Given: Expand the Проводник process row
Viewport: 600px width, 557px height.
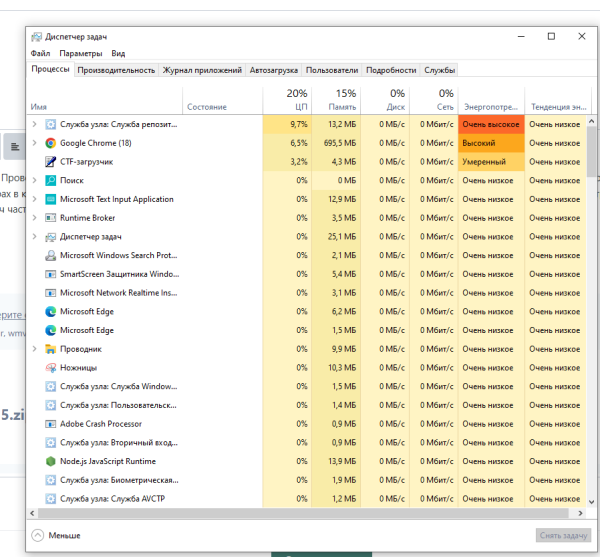Looking at the screenshot, I should [36, 349].
